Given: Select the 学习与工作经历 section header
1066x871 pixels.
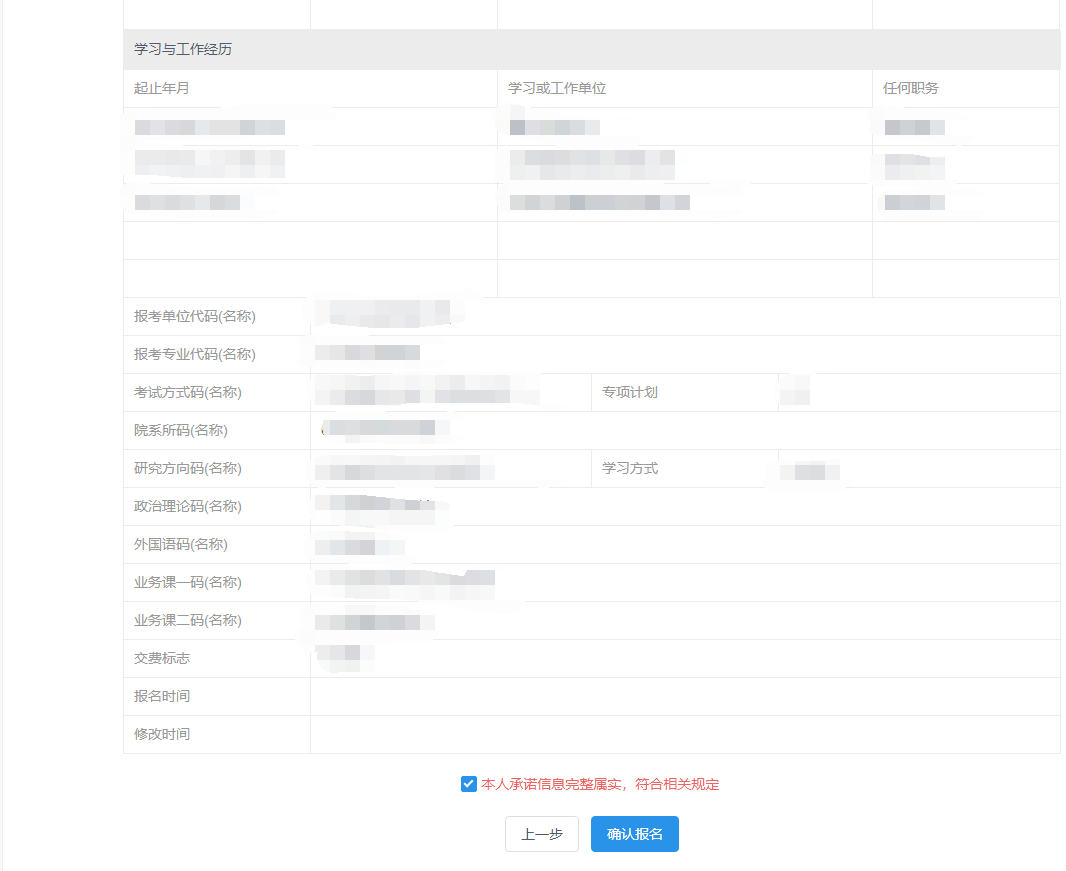Looking at the screenshot, I should coord(183,49).
